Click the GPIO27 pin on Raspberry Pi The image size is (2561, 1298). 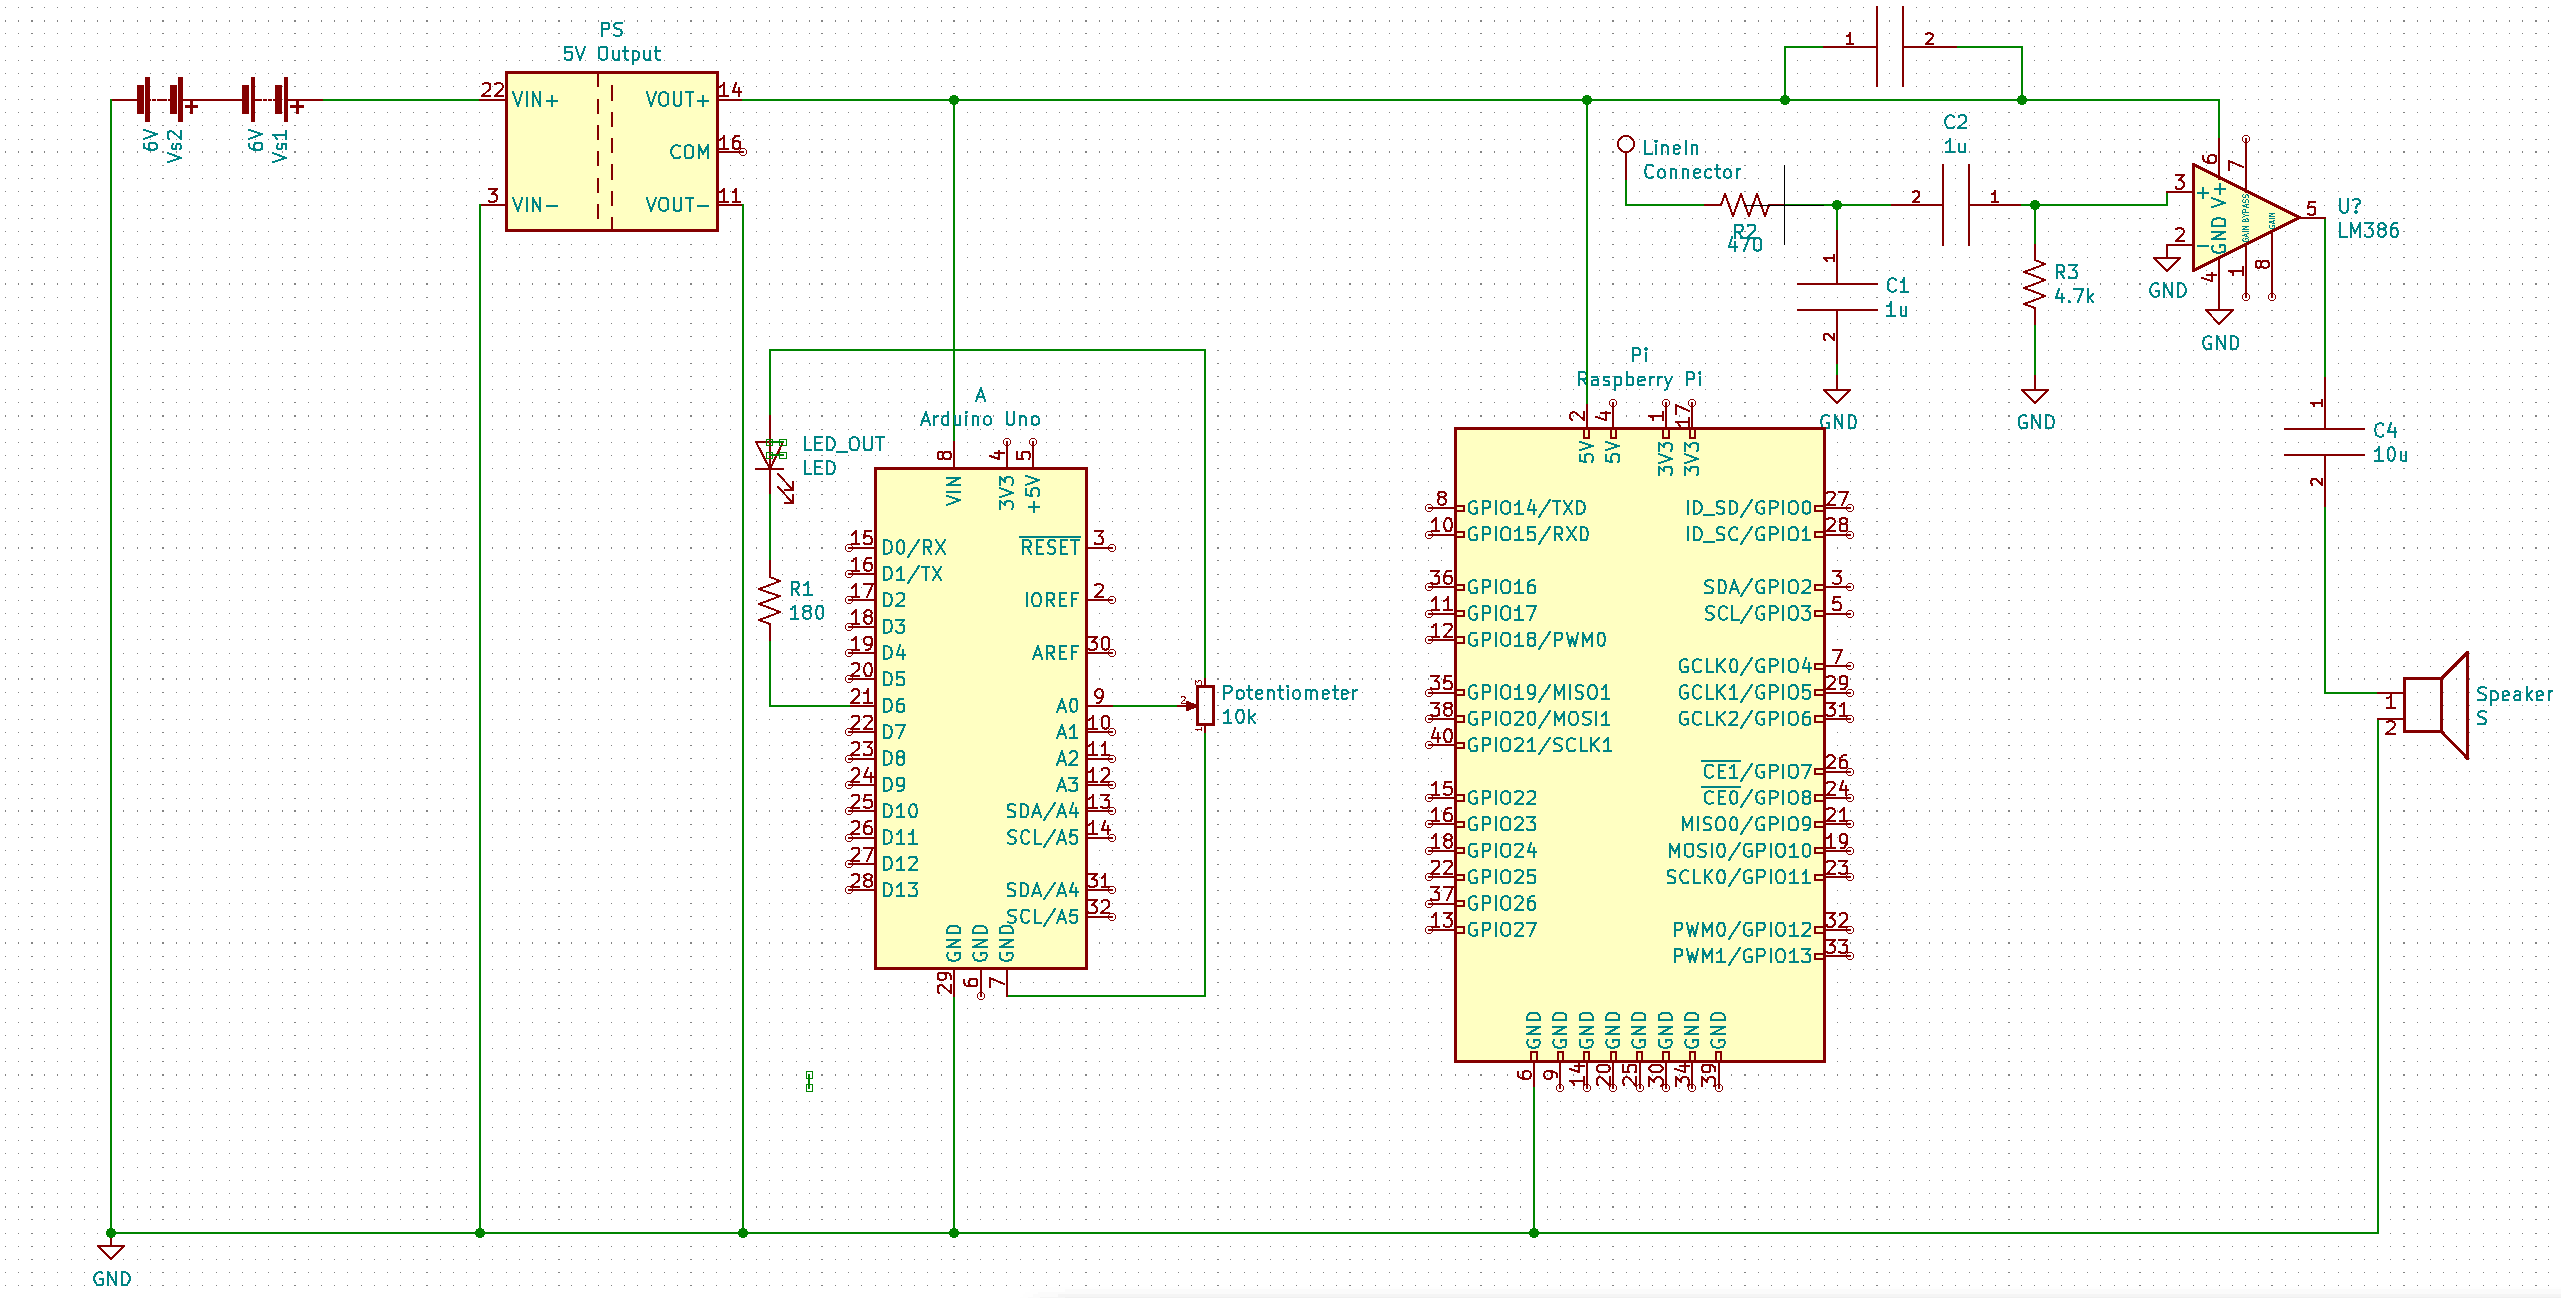click(1502, 930)
